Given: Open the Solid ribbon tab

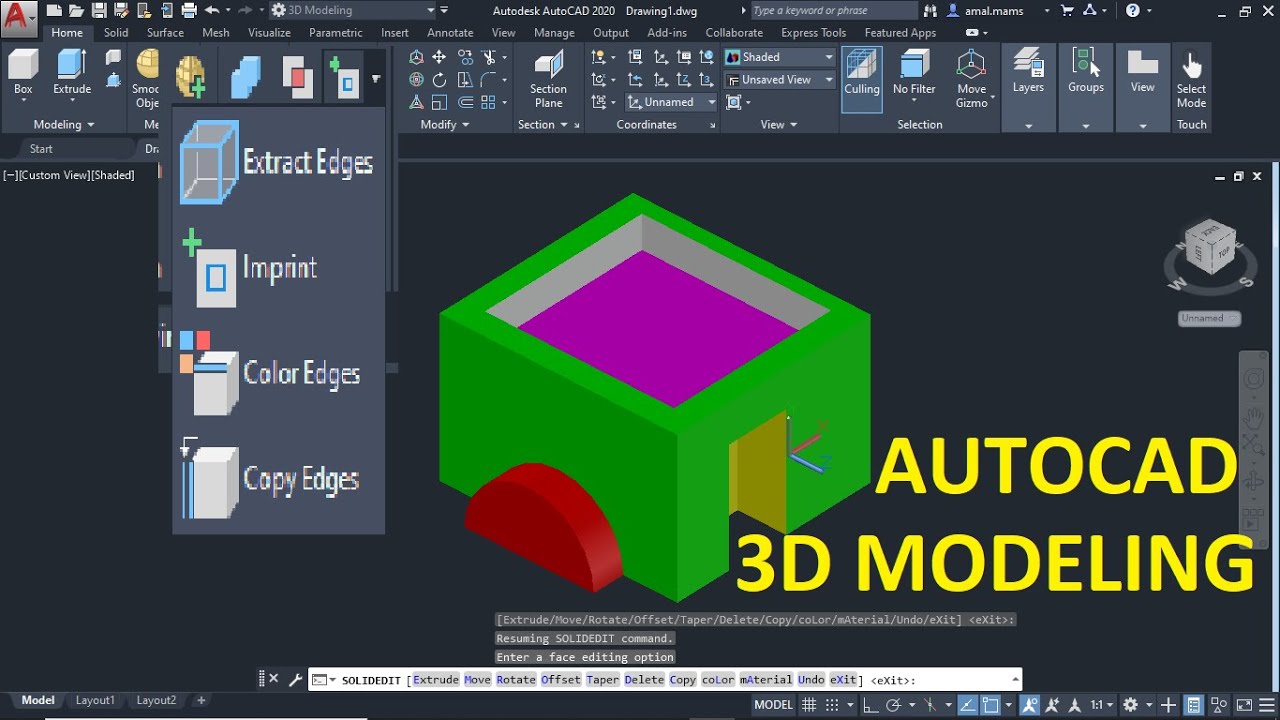Looking at the screenshot, I should point(116,33).
